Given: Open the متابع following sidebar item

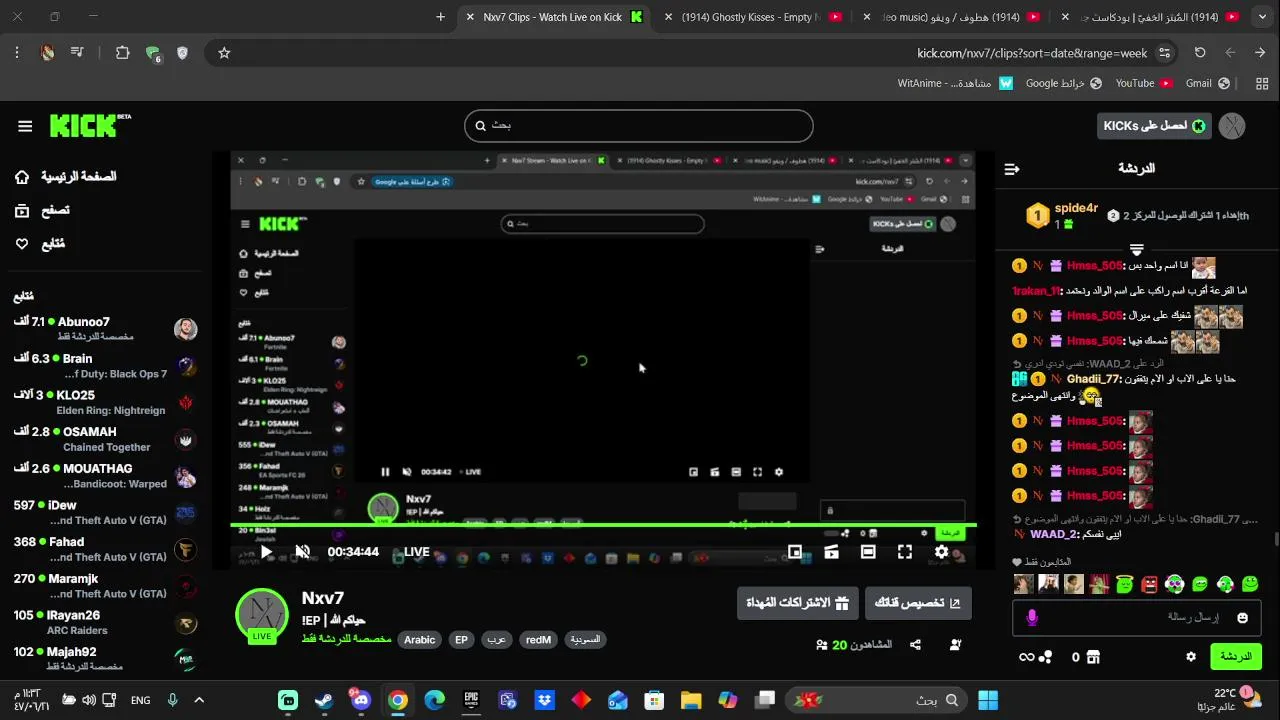Looking at the screenshot, I should click(x=40, y=243).
